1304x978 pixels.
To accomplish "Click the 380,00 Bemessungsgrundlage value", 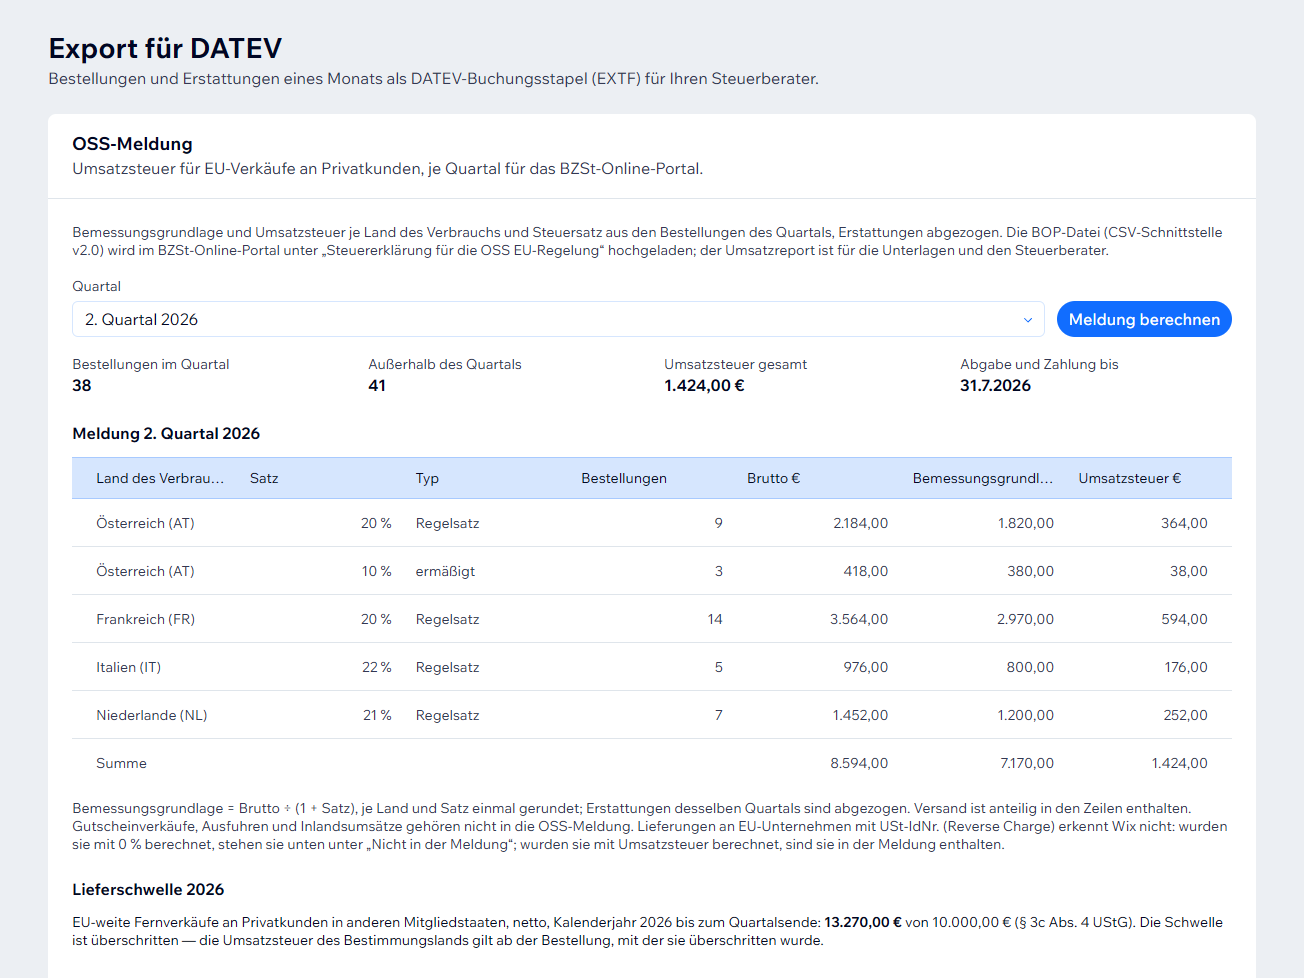I will [1030, 571].
